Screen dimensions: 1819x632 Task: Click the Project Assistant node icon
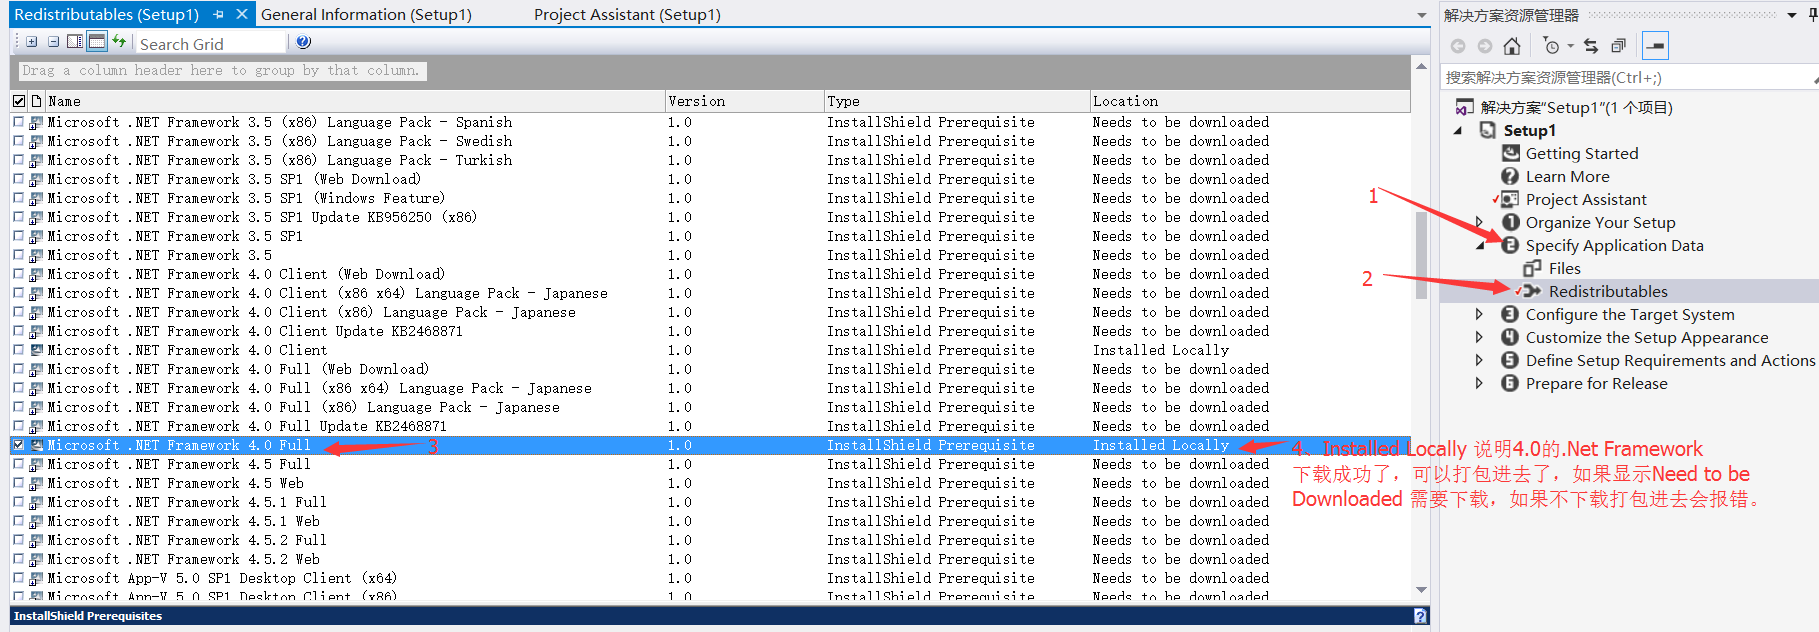[1510, 199]
